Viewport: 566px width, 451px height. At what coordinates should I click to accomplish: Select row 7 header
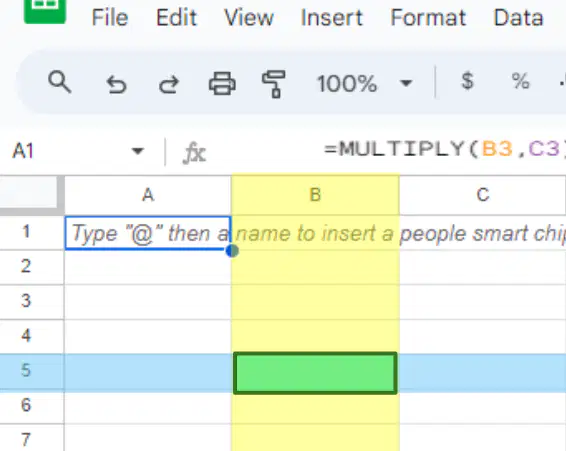pyautogui.click(x=32, y=438)
